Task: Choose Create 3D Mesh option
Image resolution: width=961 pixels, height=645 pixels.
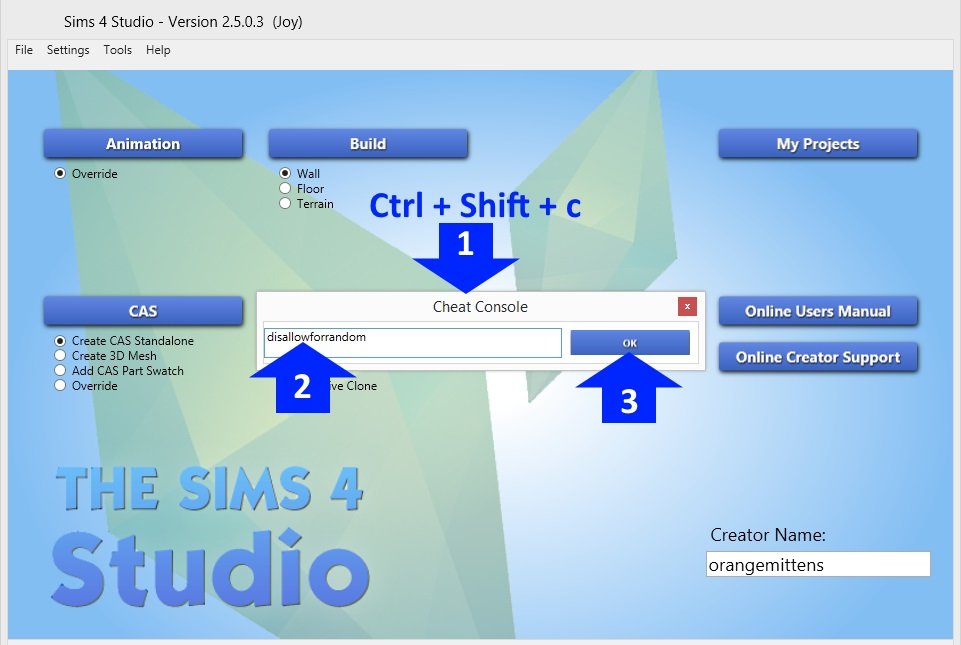Action: (61, 356)
